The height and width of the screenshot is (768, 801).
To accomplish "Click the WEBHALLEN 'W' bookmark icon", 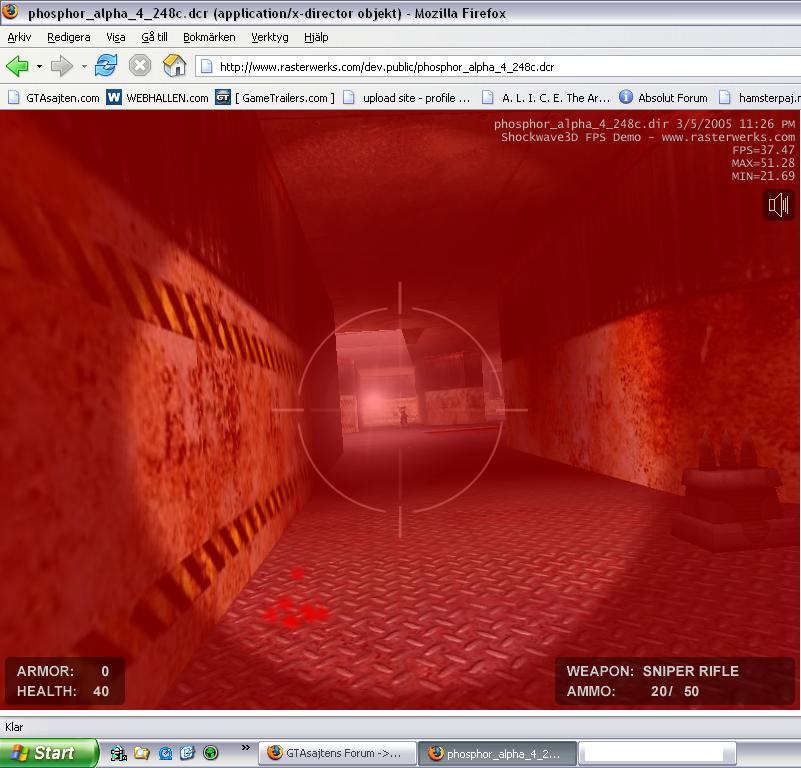I will tap(113, 97).
